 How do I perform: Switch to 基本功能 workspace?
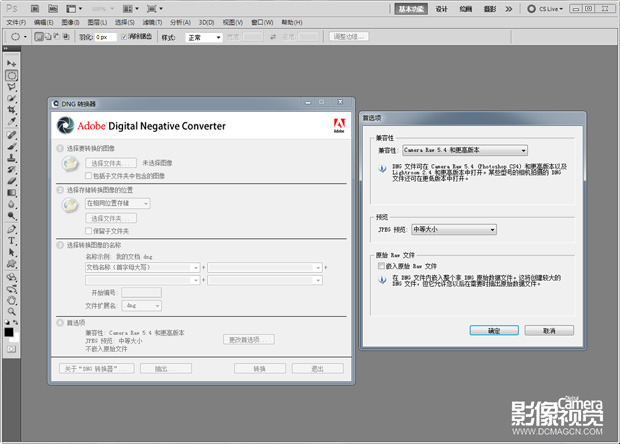pyautogui.click(x=411, y=9)
